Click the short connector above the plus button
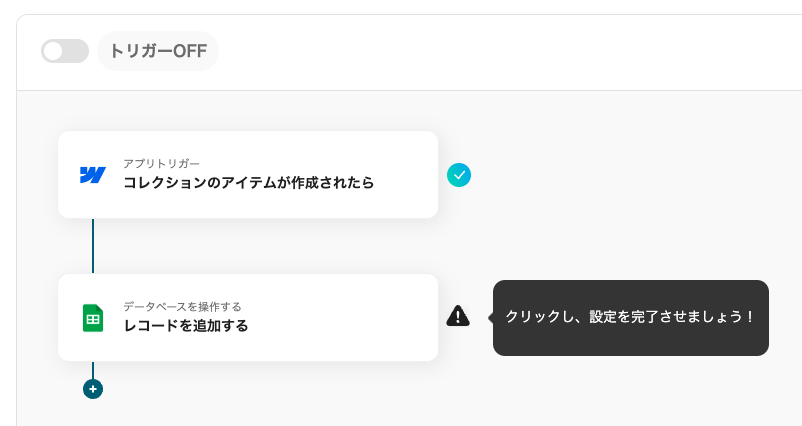The height and width of the screenshot is (426, 802). (93, 369)
